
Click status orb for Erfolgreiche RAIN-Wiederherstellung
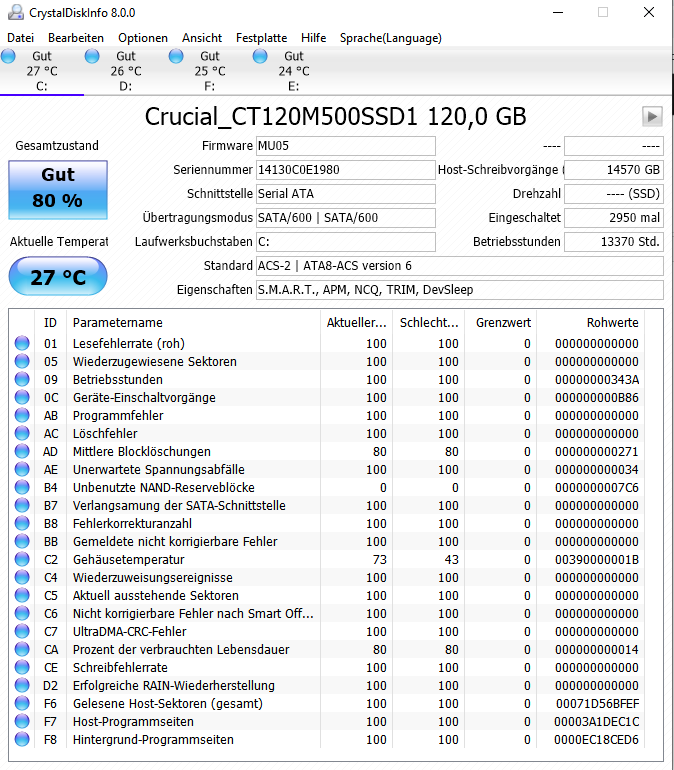point(22,686)
